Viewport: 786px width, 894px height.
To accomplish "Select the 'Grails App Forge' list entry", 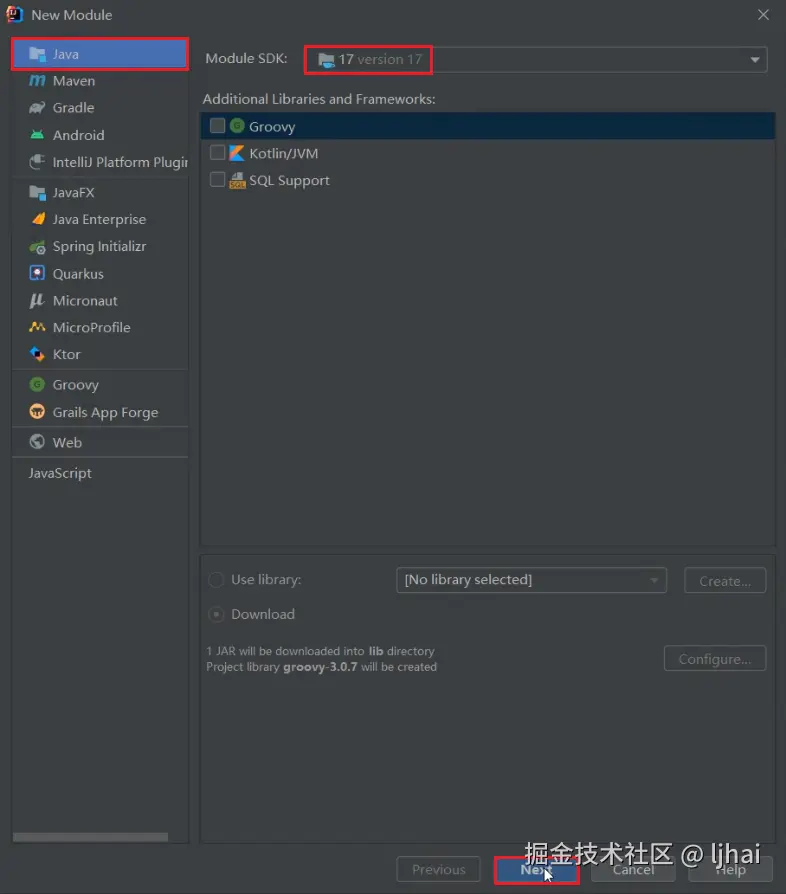I will (100, 412).
